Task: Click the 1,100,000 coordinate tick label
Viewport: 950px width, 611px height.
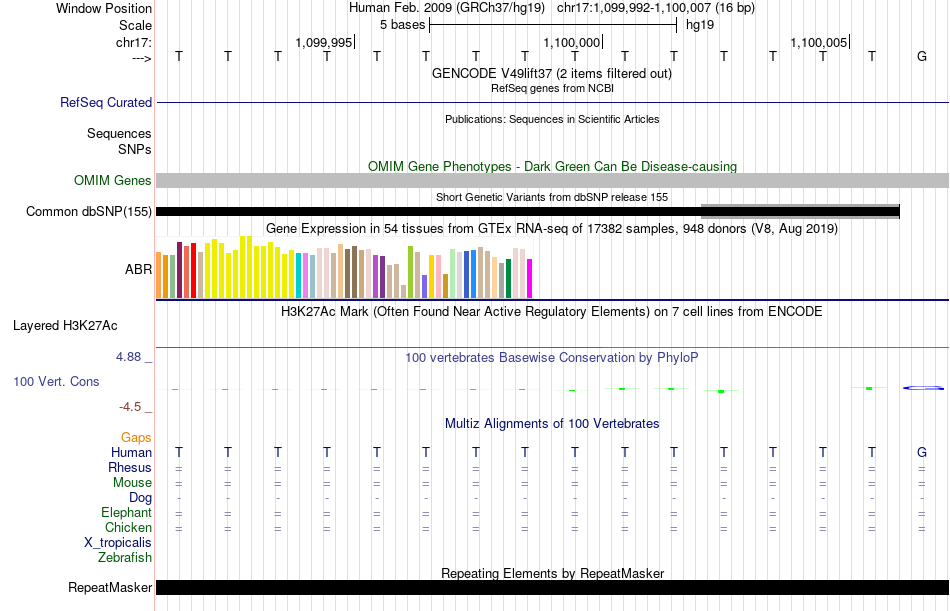Action: pos(571,42)
